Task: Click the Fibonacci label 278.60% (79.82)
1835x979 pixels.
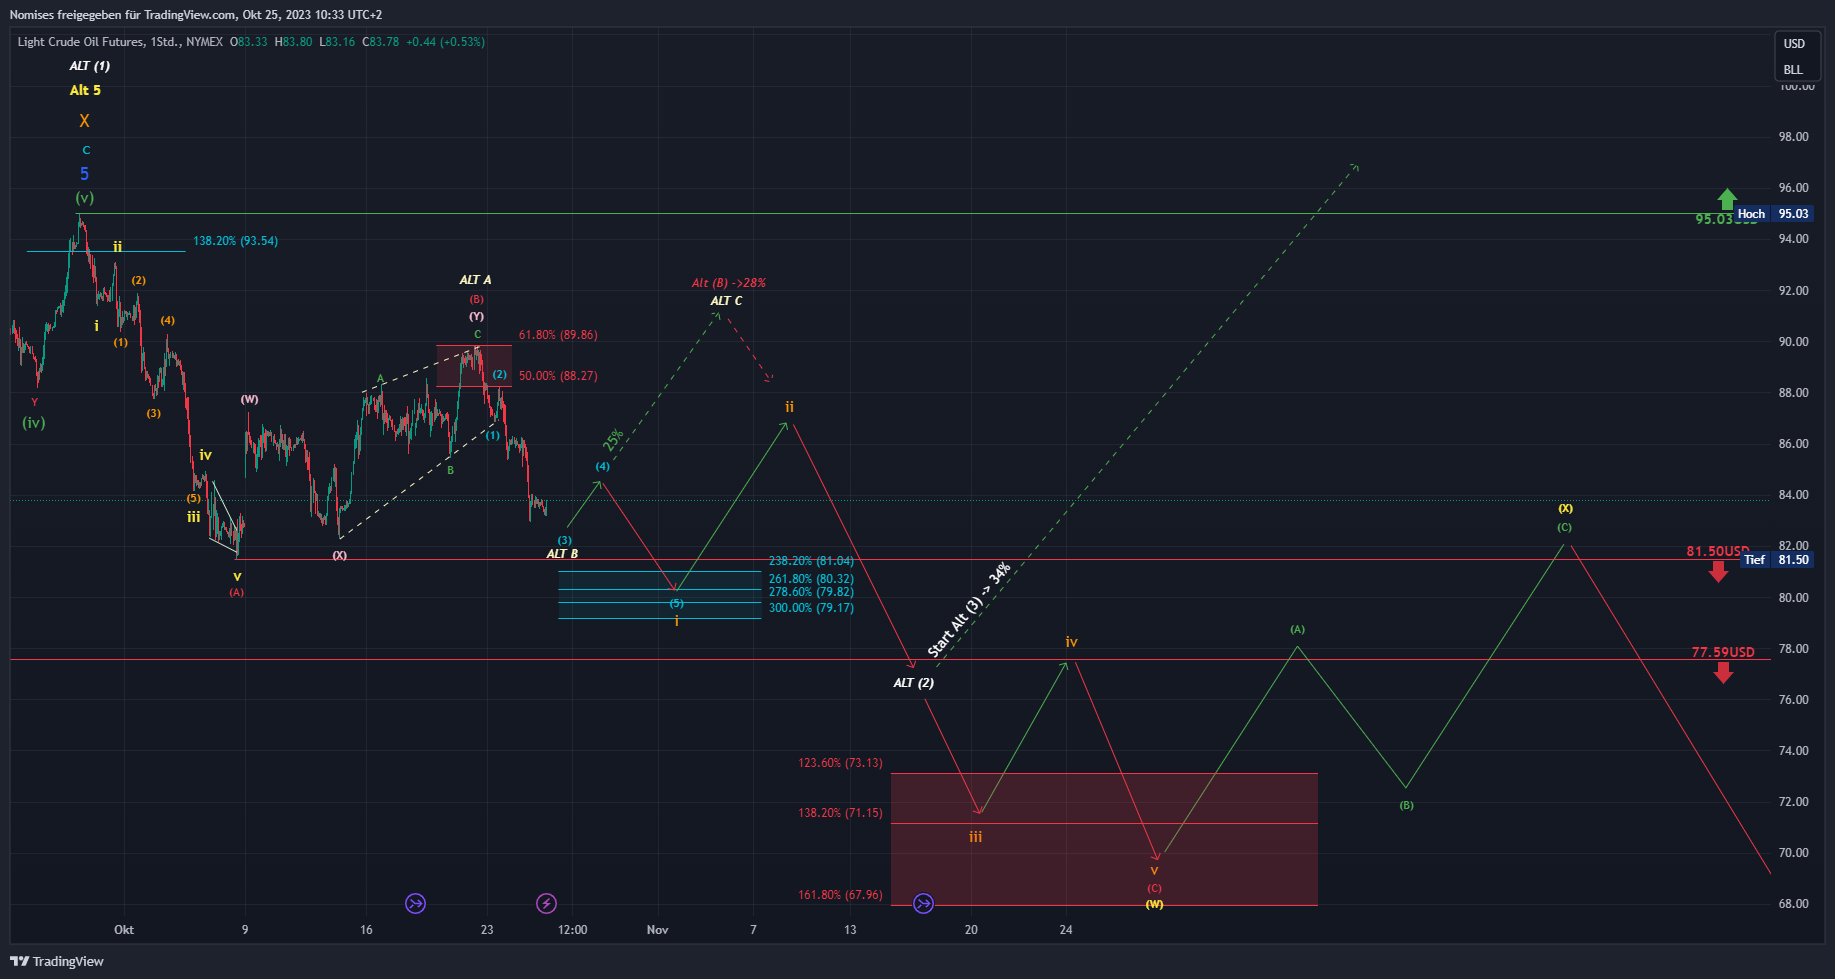Action: click(x=811, y=592)
